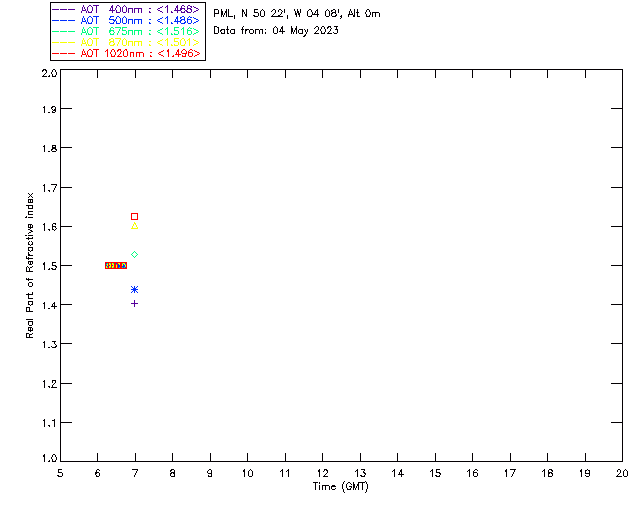Click the x-axis label 12
Screen dimensions: 640x512
tap(322, 473)
